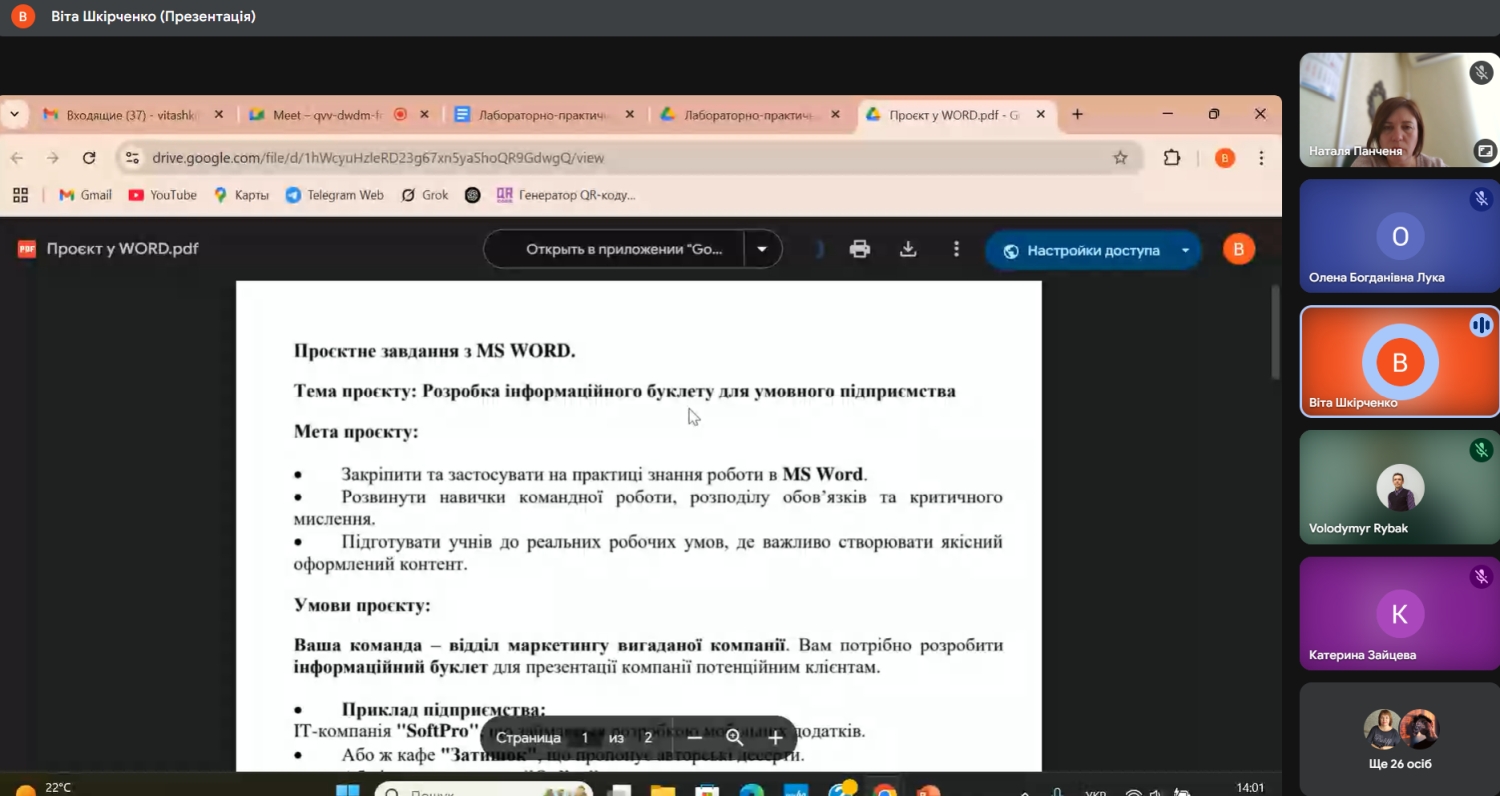
Task: Open File Explorer in the taskbar
Action: click(662, 790)
